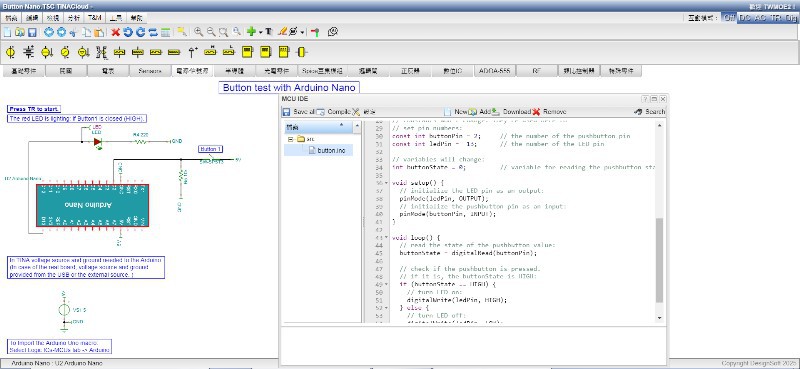This screenshot has height=369, width=800.
Task: Click the red LED symbol in schematic
Action: pyautogui.click(x=97, y=142)
